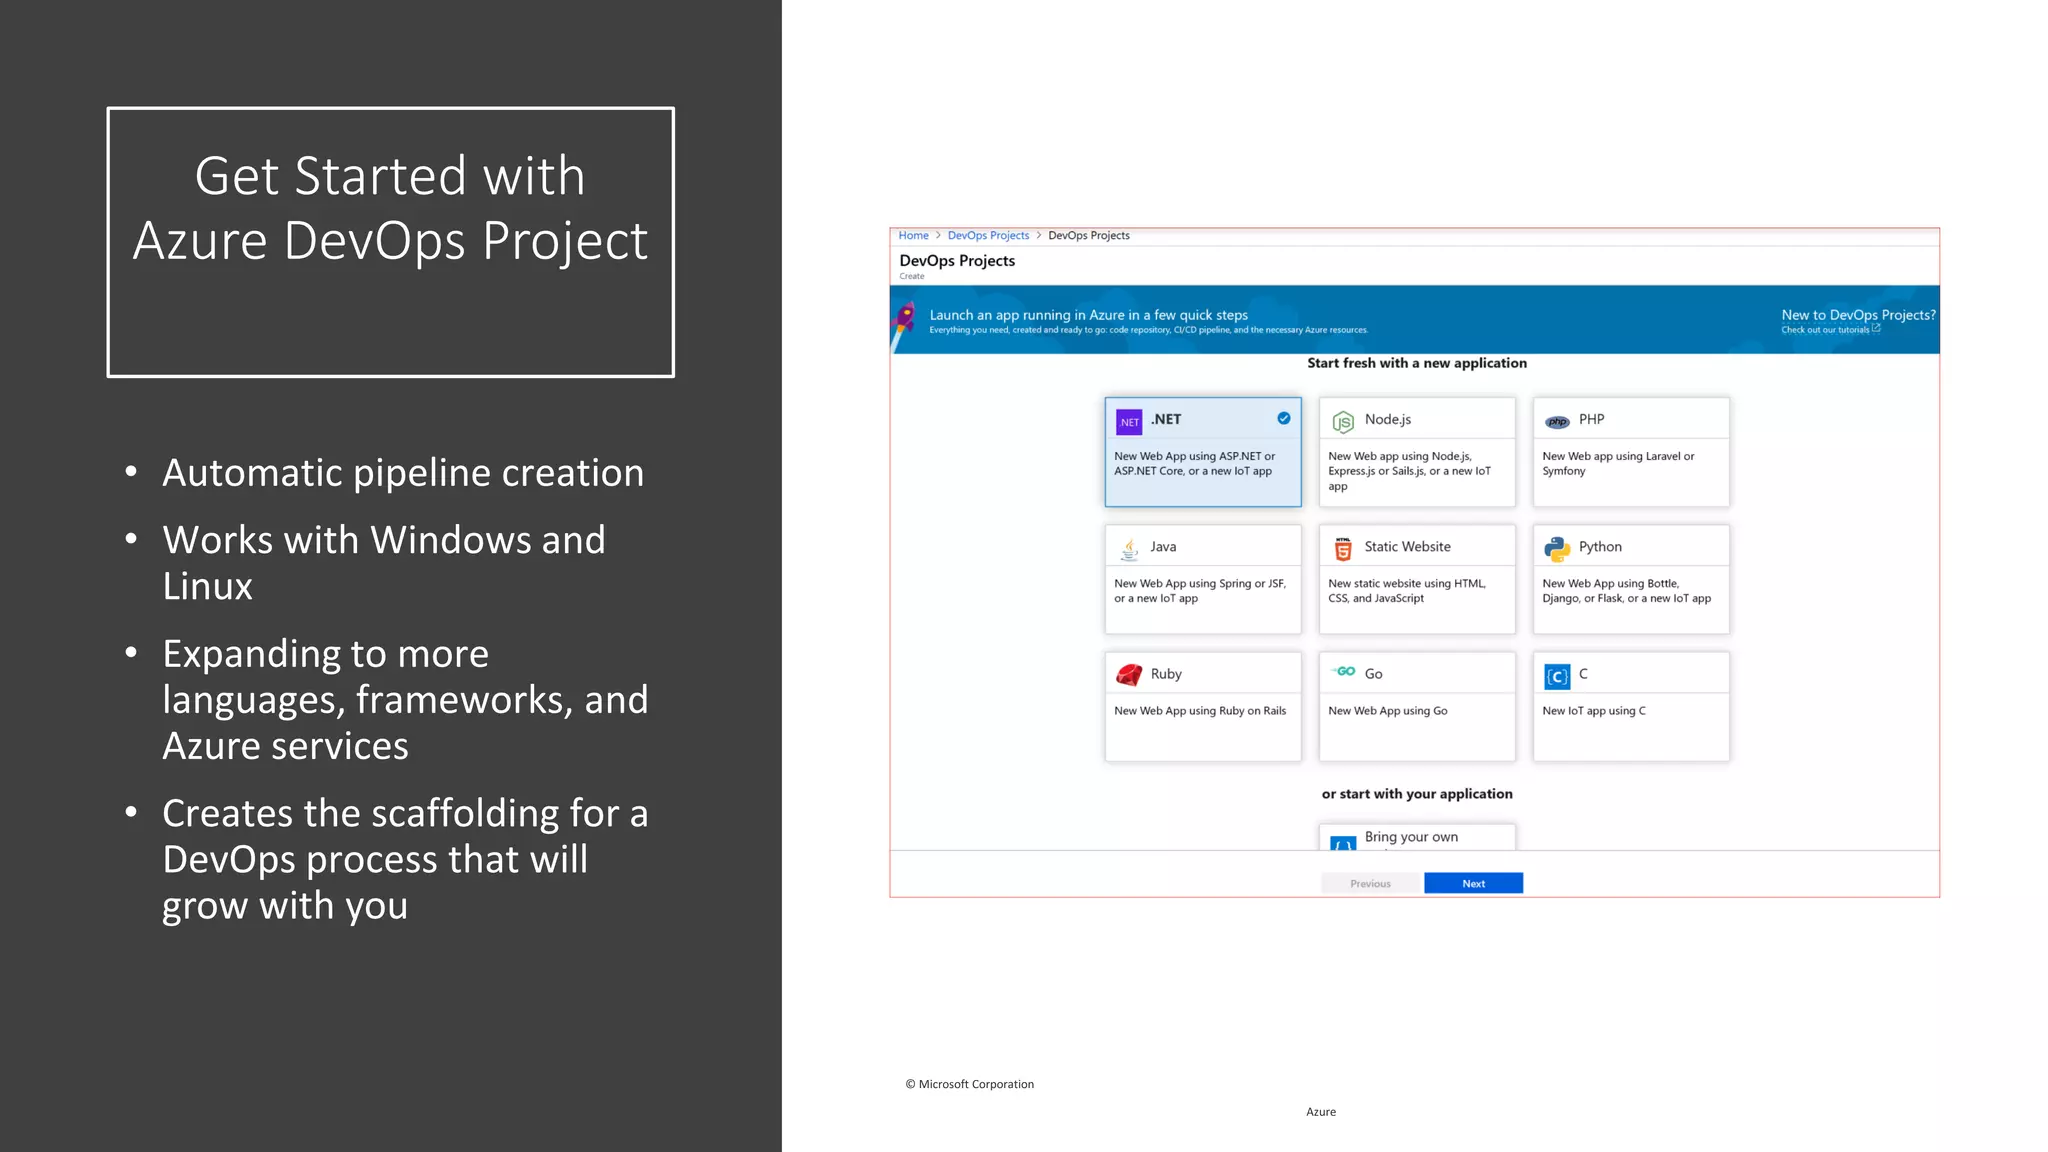Viewport: 2048px width, 1152px height.
Task: Click the .NET ASP.NET Core description text
Action: (x=1194, y=464)
